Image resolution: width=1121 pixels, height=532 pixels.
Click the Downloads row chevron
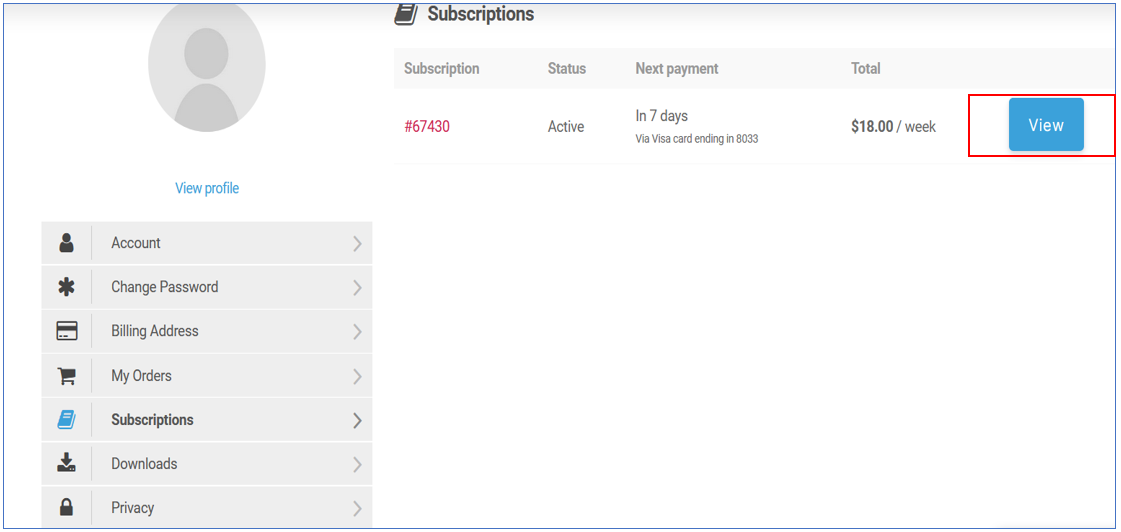click(x=357, y=464)
